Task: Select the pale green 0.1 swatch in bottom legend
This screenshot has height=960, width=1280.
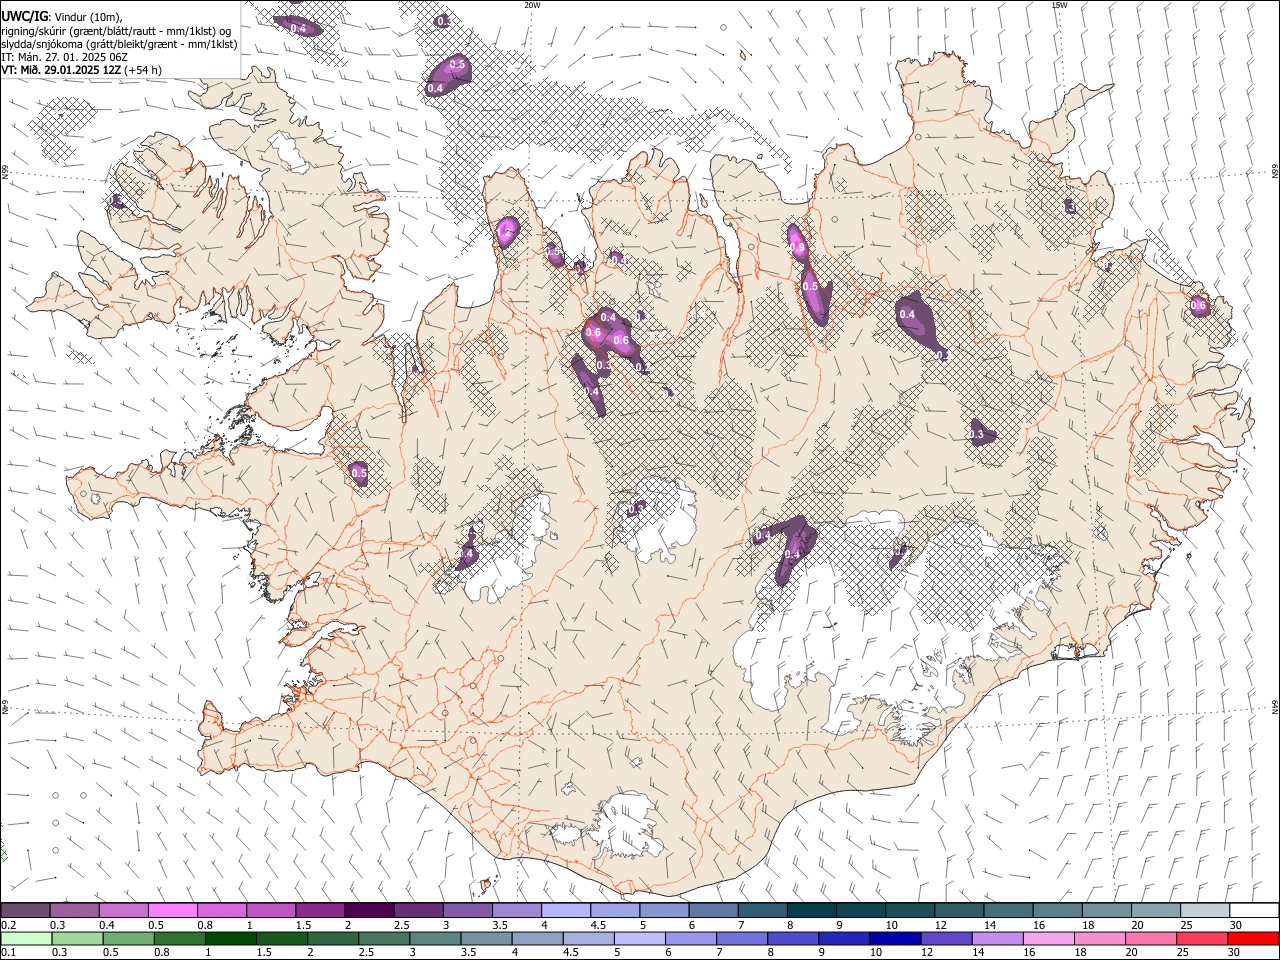Action: 27,938
